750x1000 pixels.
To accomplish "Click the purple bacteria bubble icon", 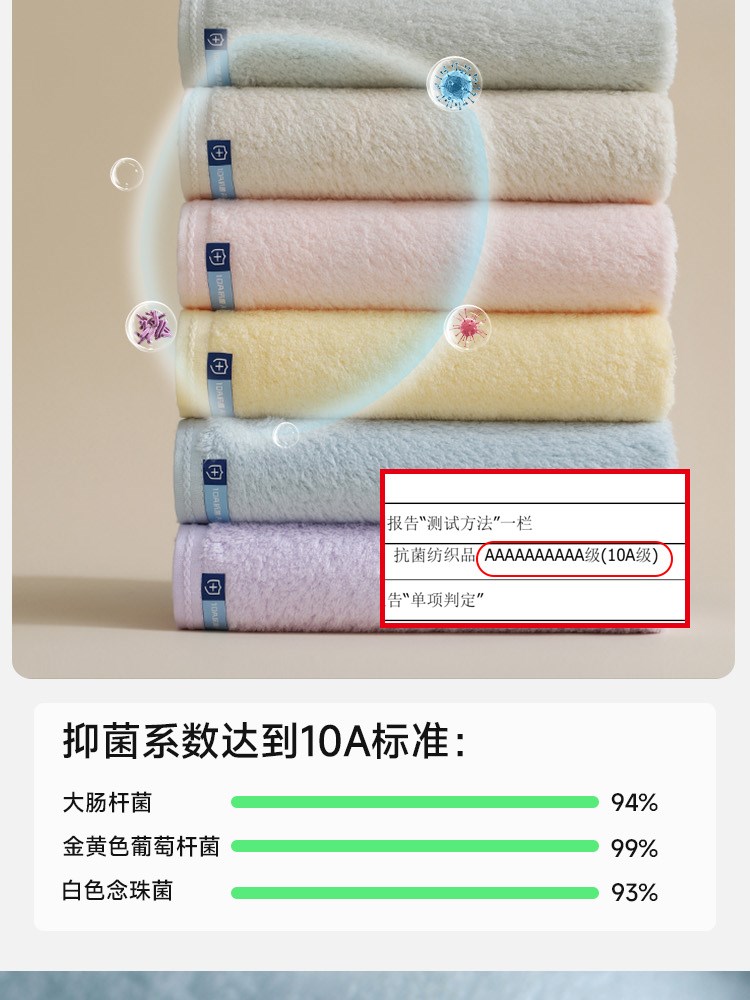I will [151, 326].
